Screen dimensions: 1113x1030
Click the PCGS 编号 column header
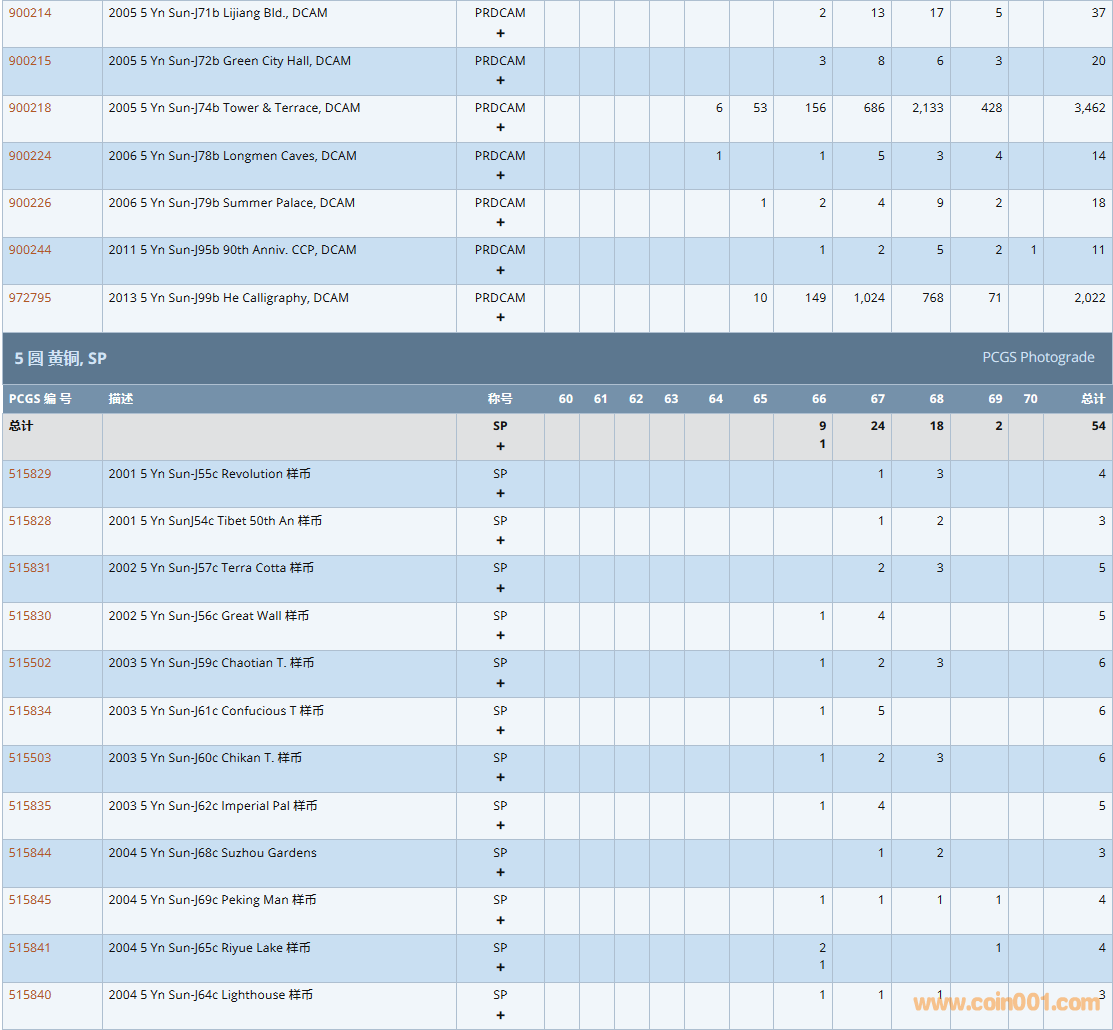coord(40,399)
